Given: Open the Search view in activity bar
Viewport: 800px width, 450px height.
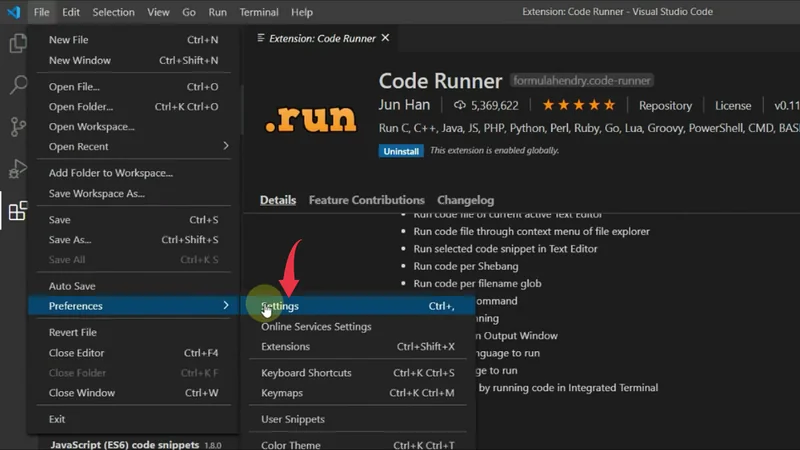Looking at the screenshot, I should [x=17, y=86].
